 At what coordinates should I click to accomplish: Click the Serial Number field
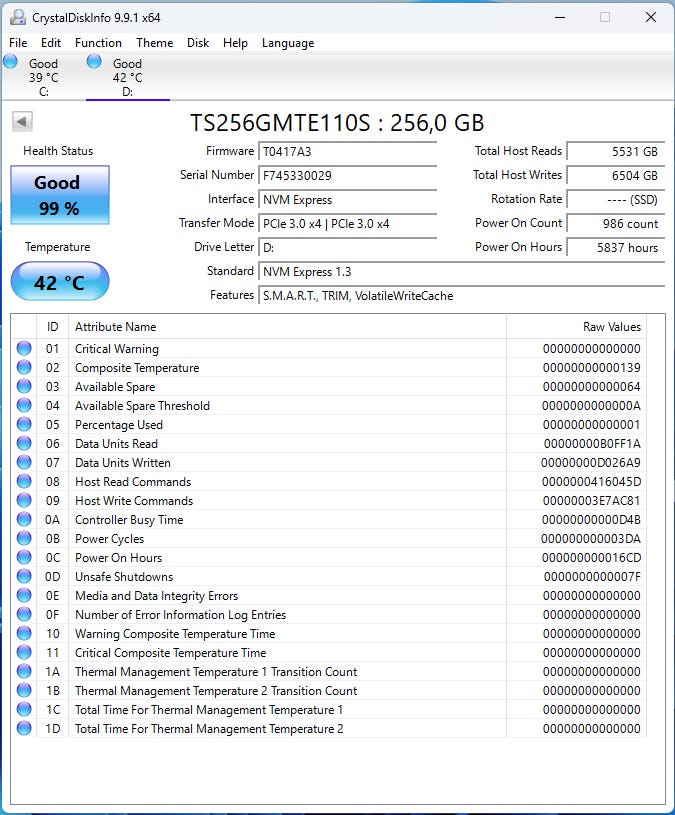[x=348, y=176]
